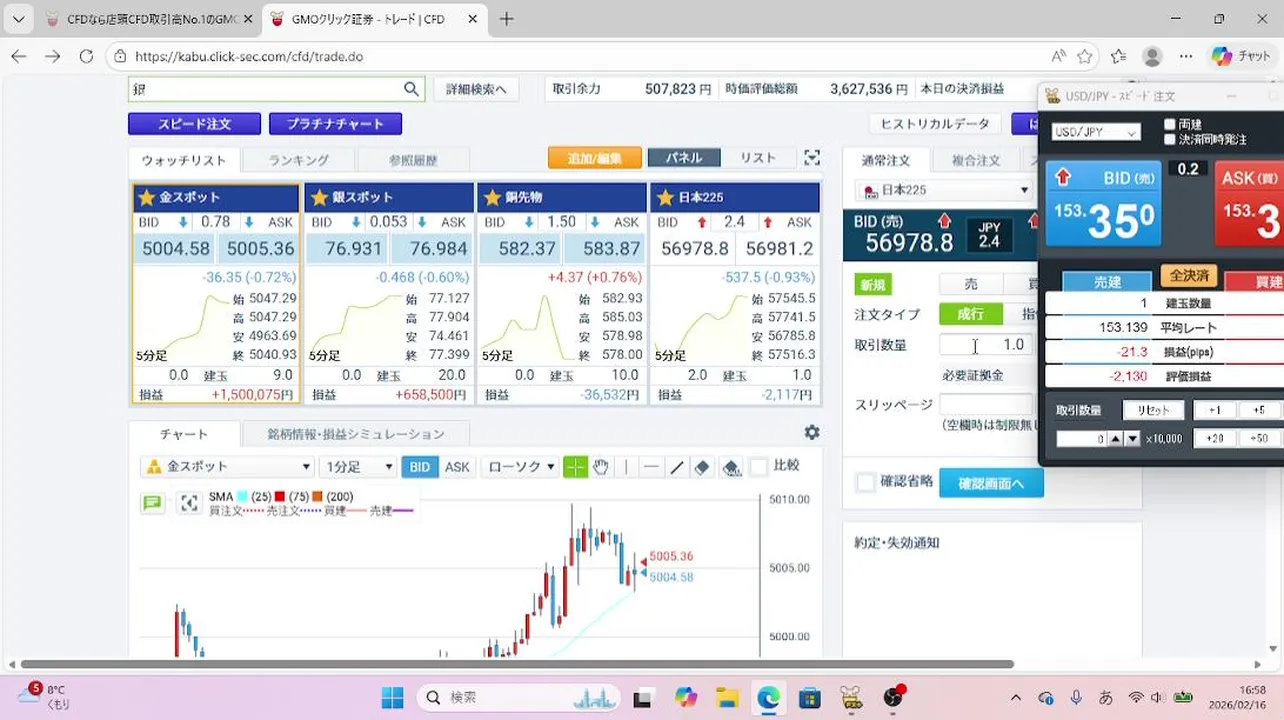The height and width of the screenshot is (720, 1284).
Task: Click the gold spot star favorite icon
Action: pos(147,197)
